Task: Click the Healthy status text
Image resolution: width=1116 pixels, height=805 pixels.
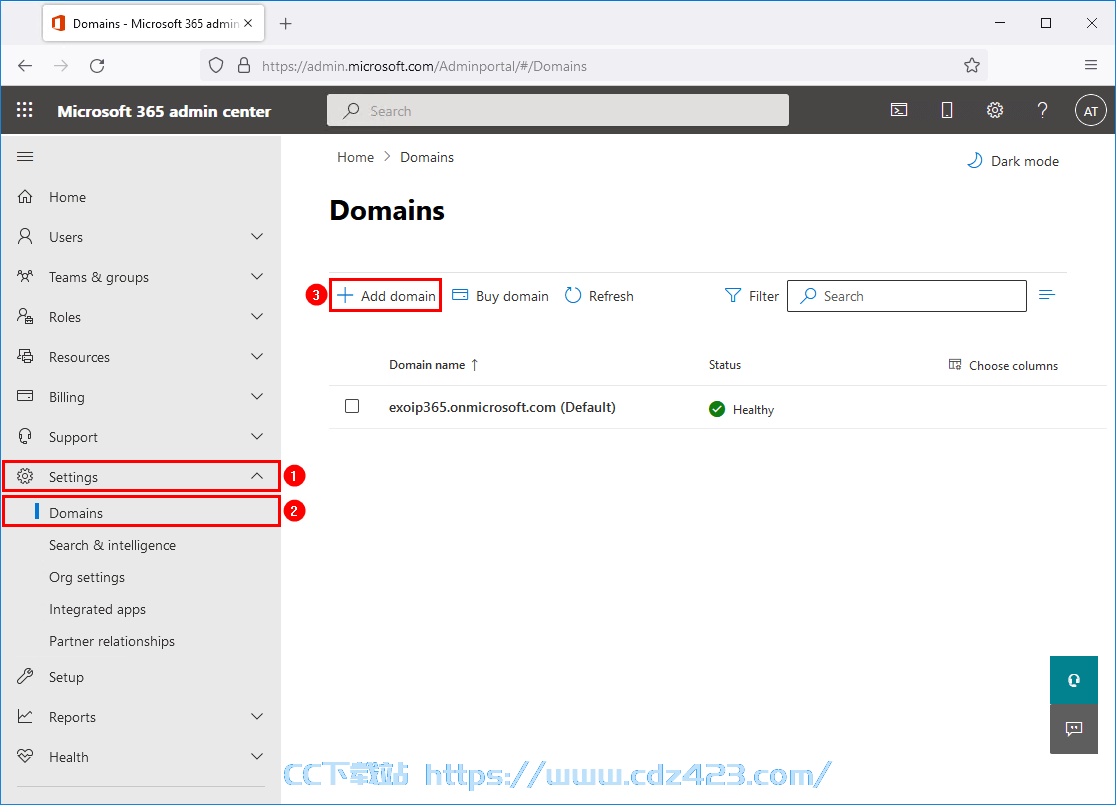Action: click(x=753, y=409)
